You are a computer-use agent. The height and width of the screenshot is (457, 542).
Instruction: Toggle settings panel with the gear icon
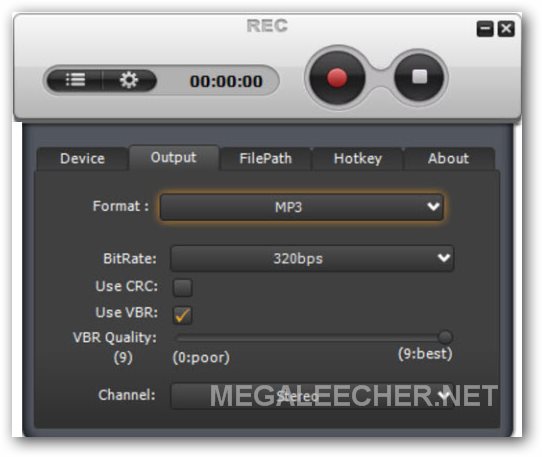click(x=129, y=80)
